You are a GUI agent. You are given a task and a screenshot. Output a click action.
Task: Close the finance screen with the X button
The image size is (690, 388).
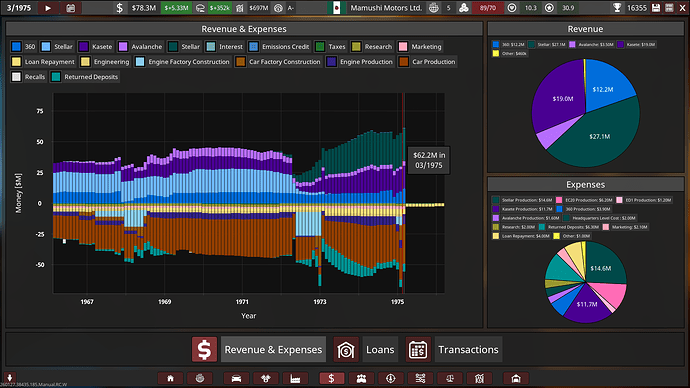(683, 8)
